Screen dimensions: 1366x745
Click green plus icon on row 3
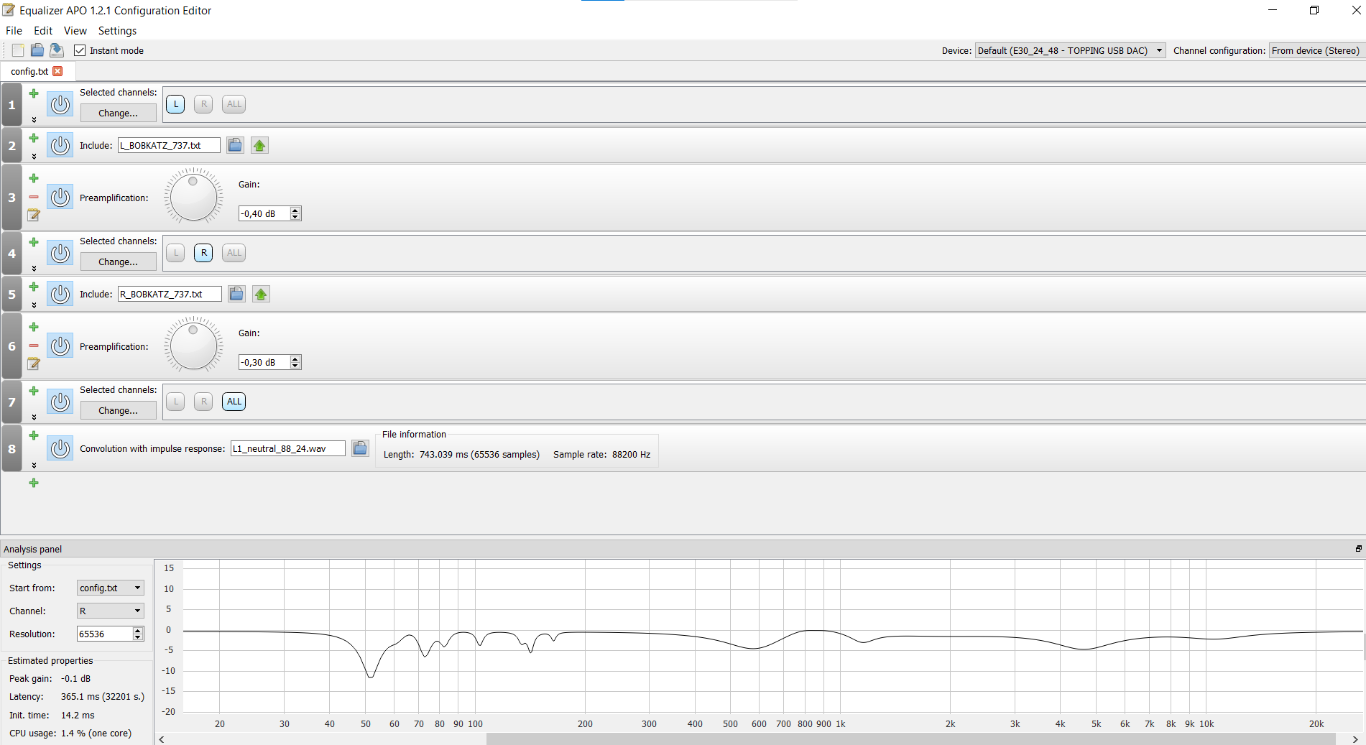click(33, 178)
